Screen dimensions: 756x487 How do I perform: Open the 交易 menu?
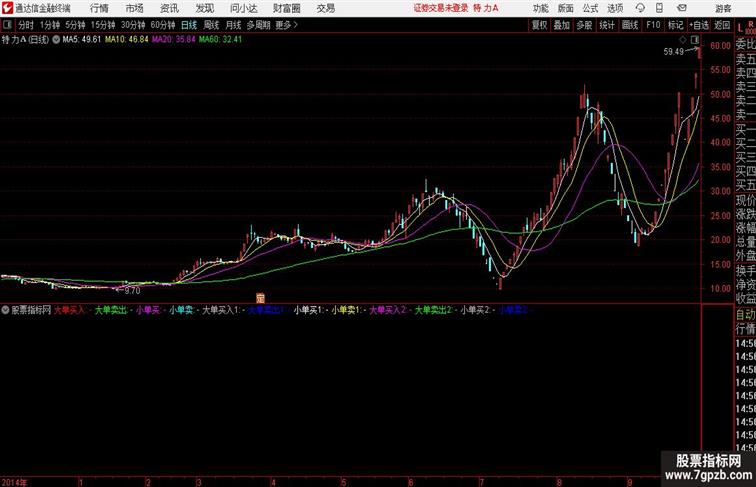(x=326, y=8)
